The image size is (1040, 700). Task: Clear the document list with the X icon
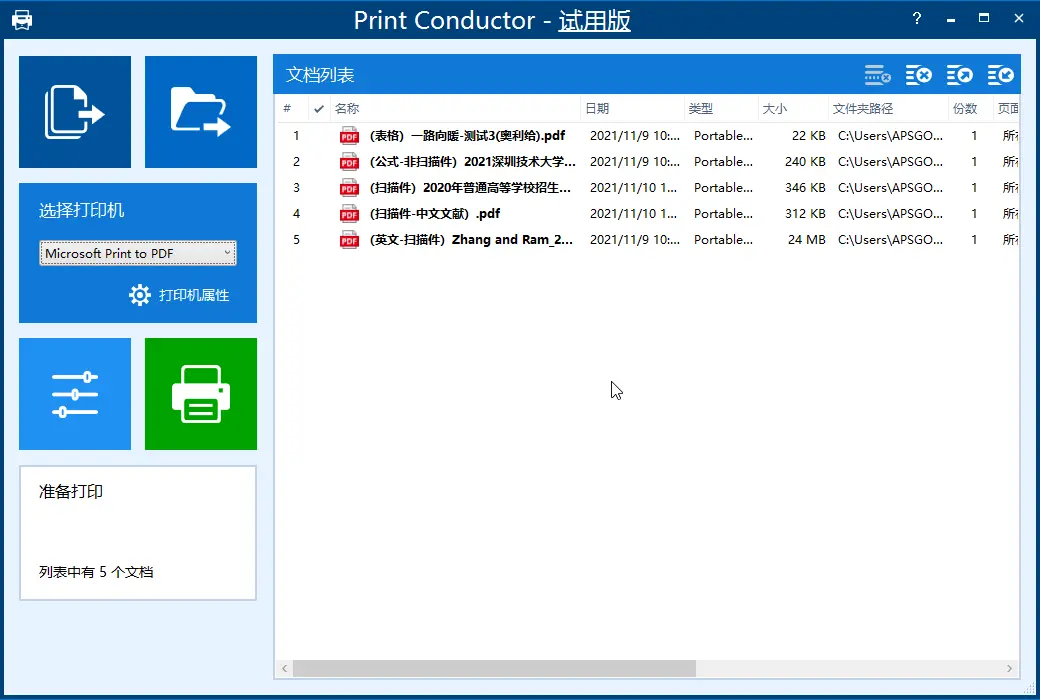pyautogui.click(x=918, y=74)
